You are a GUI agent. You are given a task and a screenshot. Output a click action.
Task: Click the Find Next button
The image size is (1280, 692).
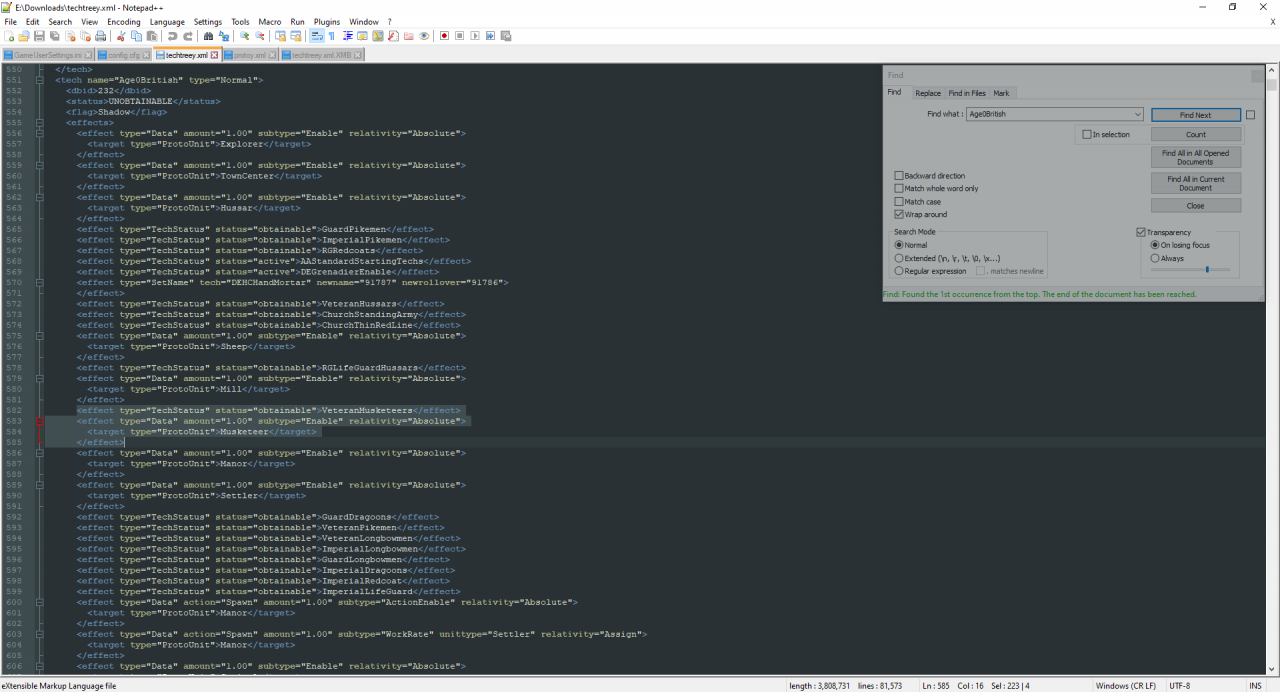tap(1195, 115)
